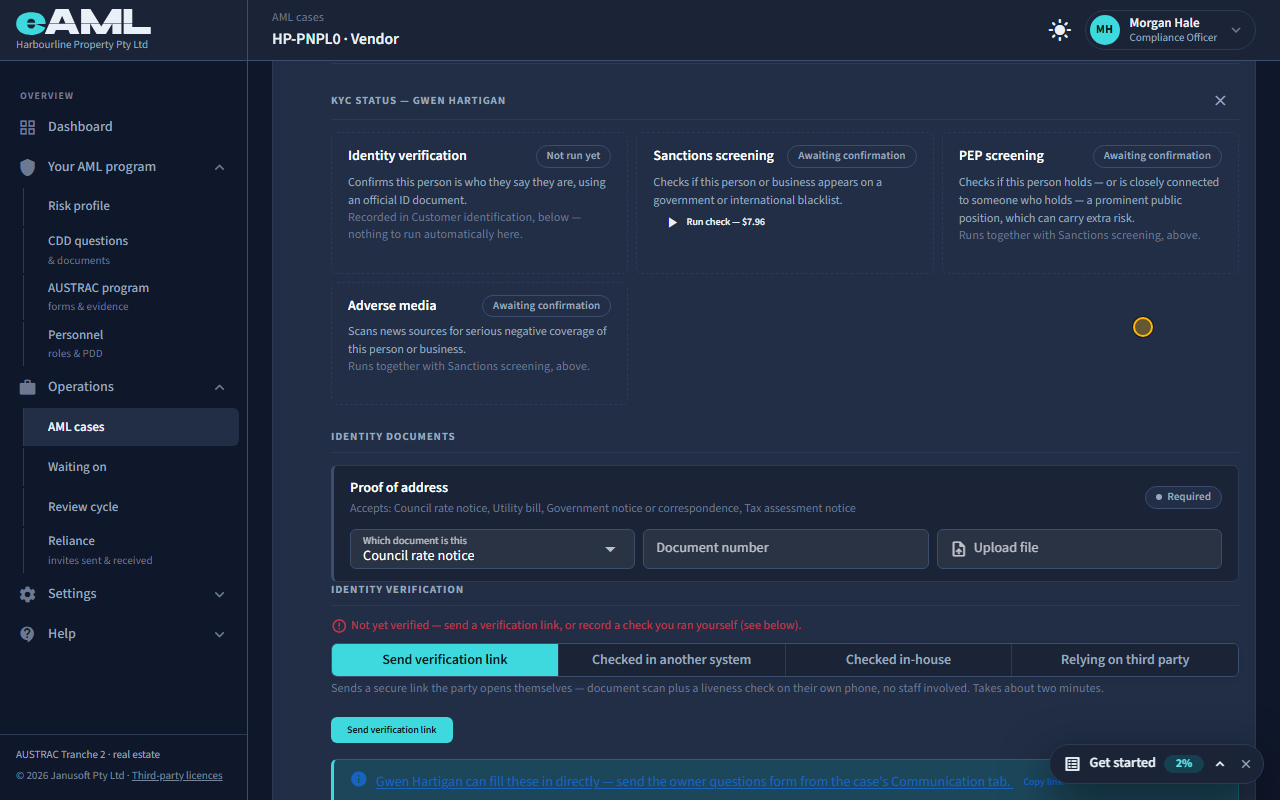Open Review cycle in the sidebar
This screenshot has width=1280, height=800.
coord(131,507)
